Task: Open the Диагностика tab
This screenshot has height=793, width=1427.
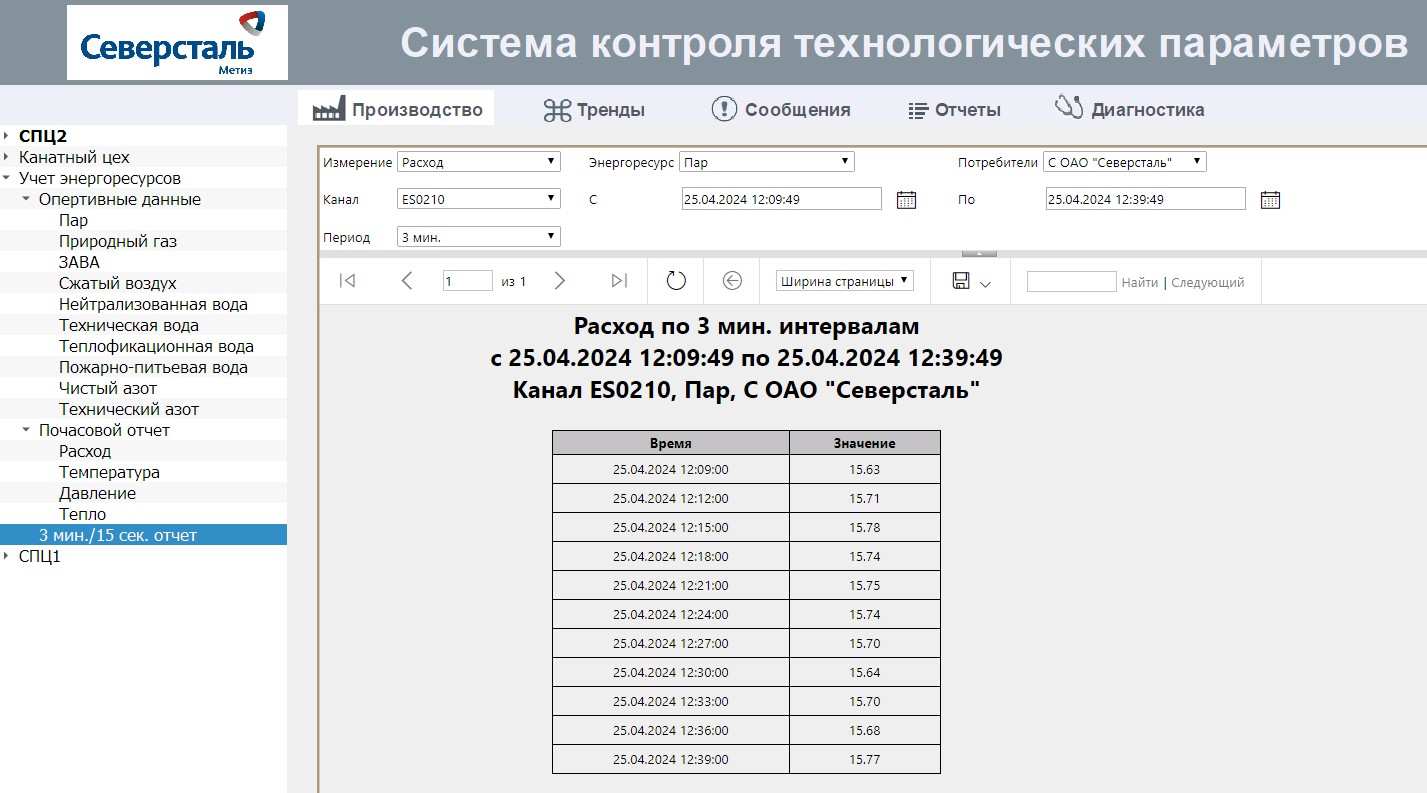Action: [1130, 109]
